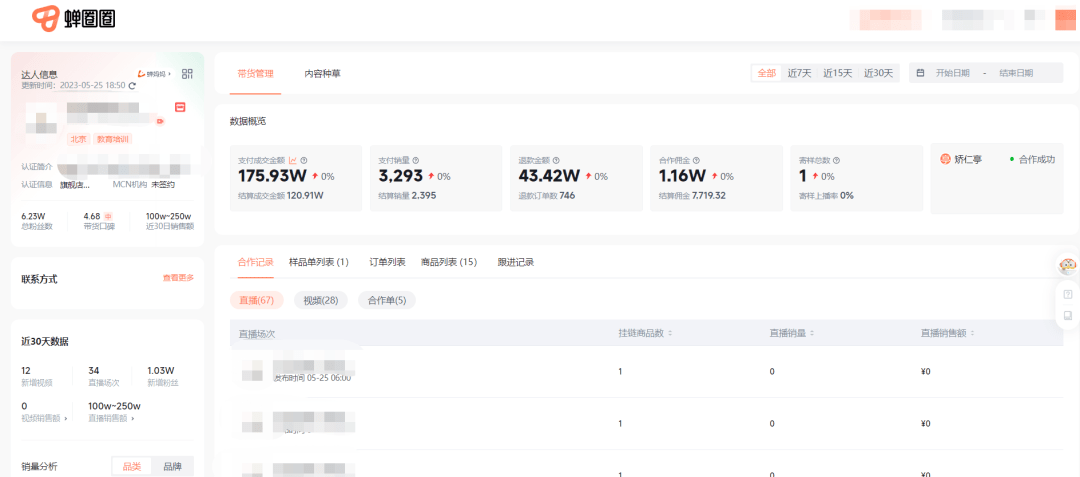This screenshot has height=477, width=1080.
Task: Select the 视频(28) filter pill
Action: pyautogui.click(x=321, y=300)
